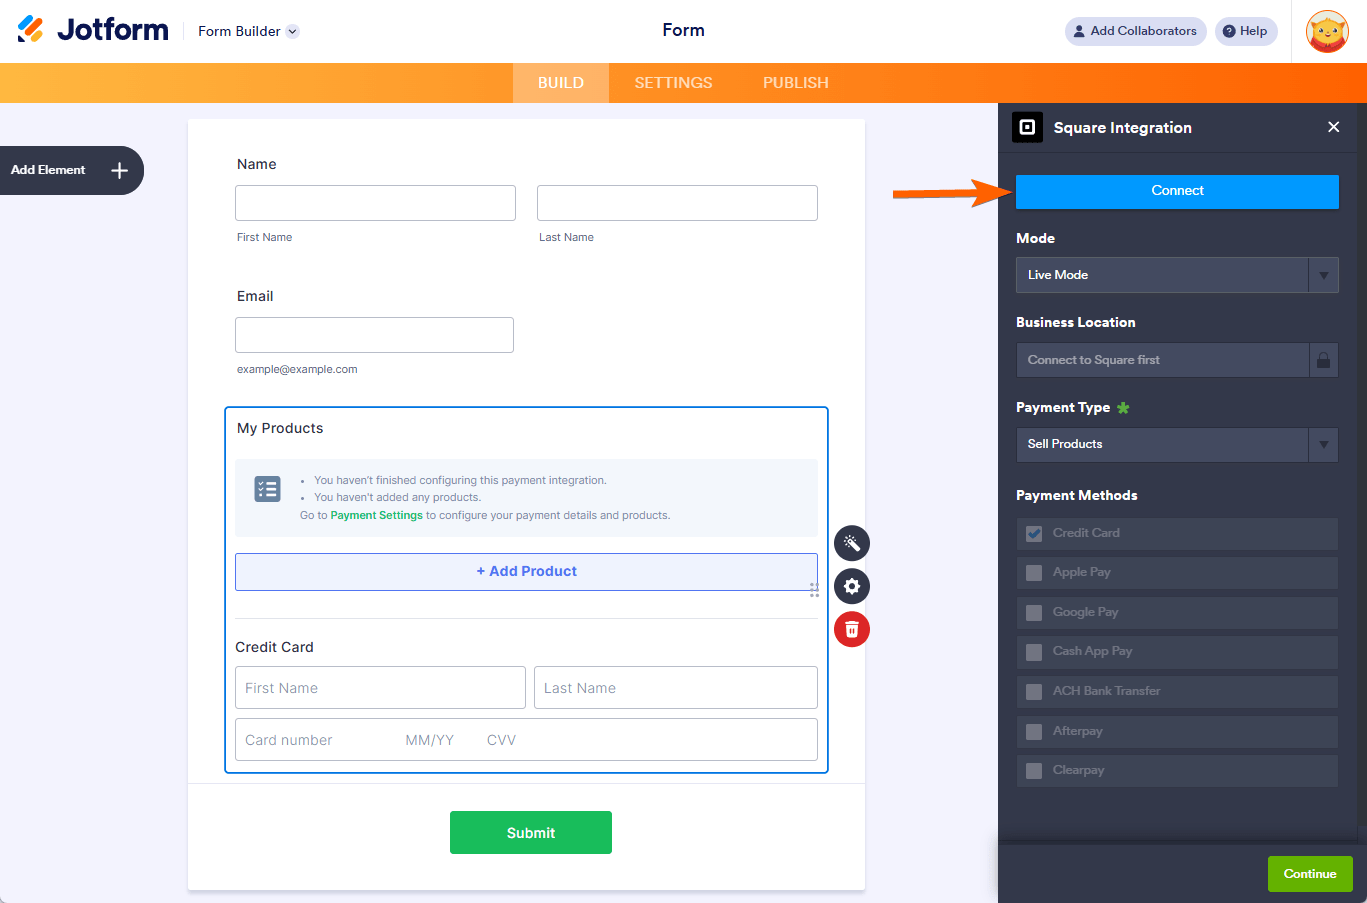1367x903 pixels.
Task: Click the green Submit button
Action: coord(531,832)
